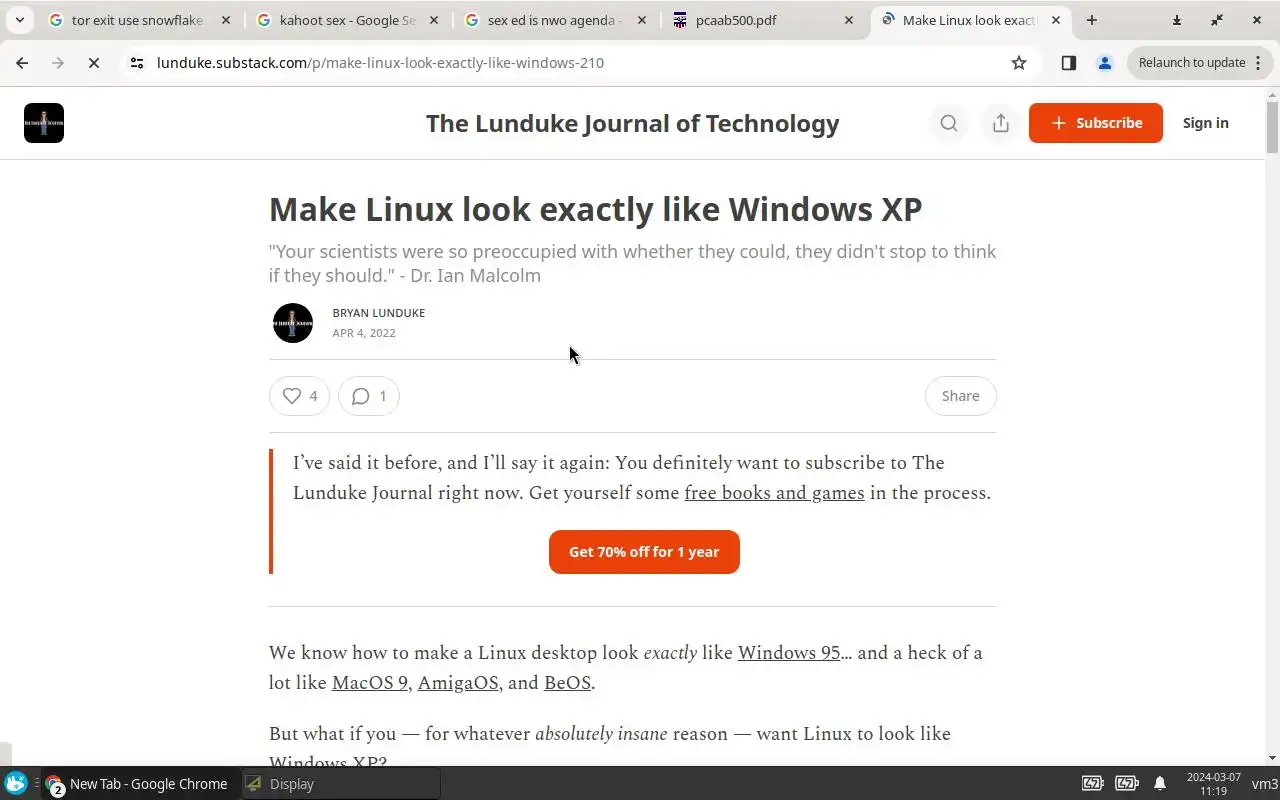Click the search magnifier icon on Substack header
Viewport: 1280px width, 800px height.
pyautogui.click(x=948, y=123)
